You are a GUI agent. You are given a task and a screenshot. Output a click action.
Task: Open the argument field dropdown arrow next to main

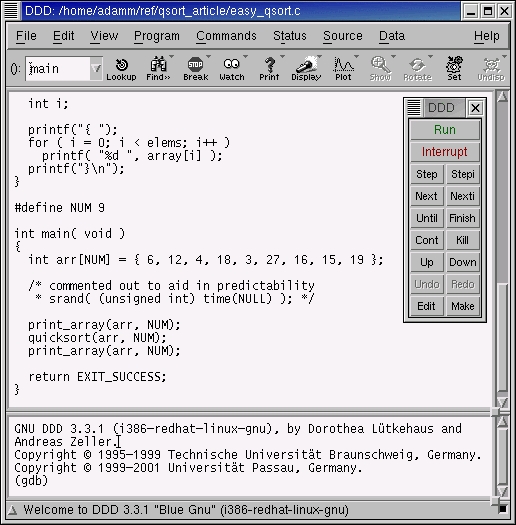point(96,69)
